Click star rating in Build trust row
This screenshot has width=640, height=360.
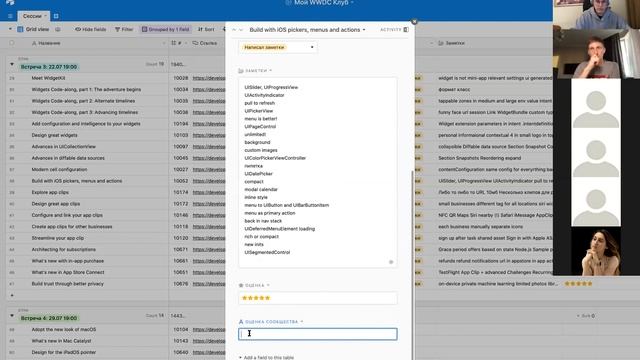(x=578, y=284)
